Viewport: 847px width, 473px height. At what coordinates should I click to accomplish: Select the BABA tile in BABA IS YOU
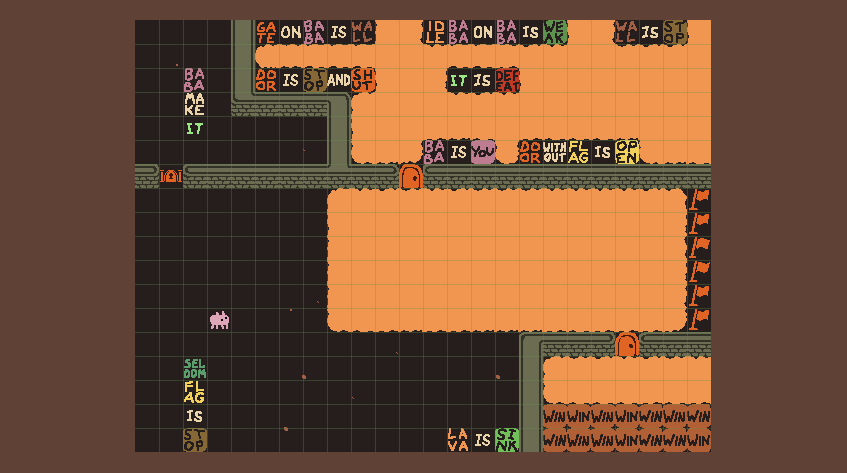(434, 152)
